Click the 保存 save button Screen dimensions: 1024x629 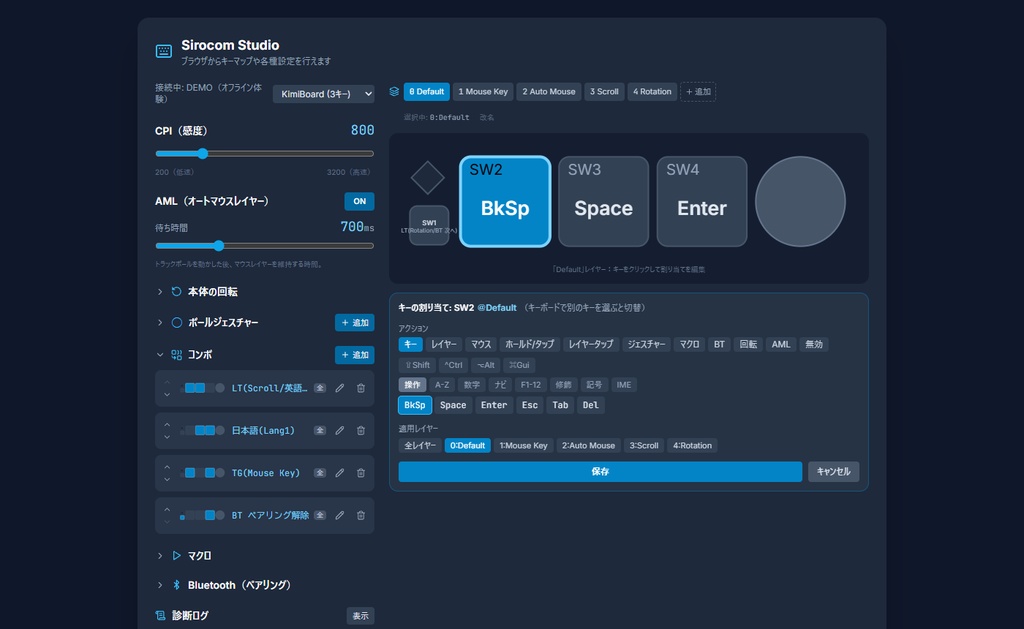[x=600, y=472]
